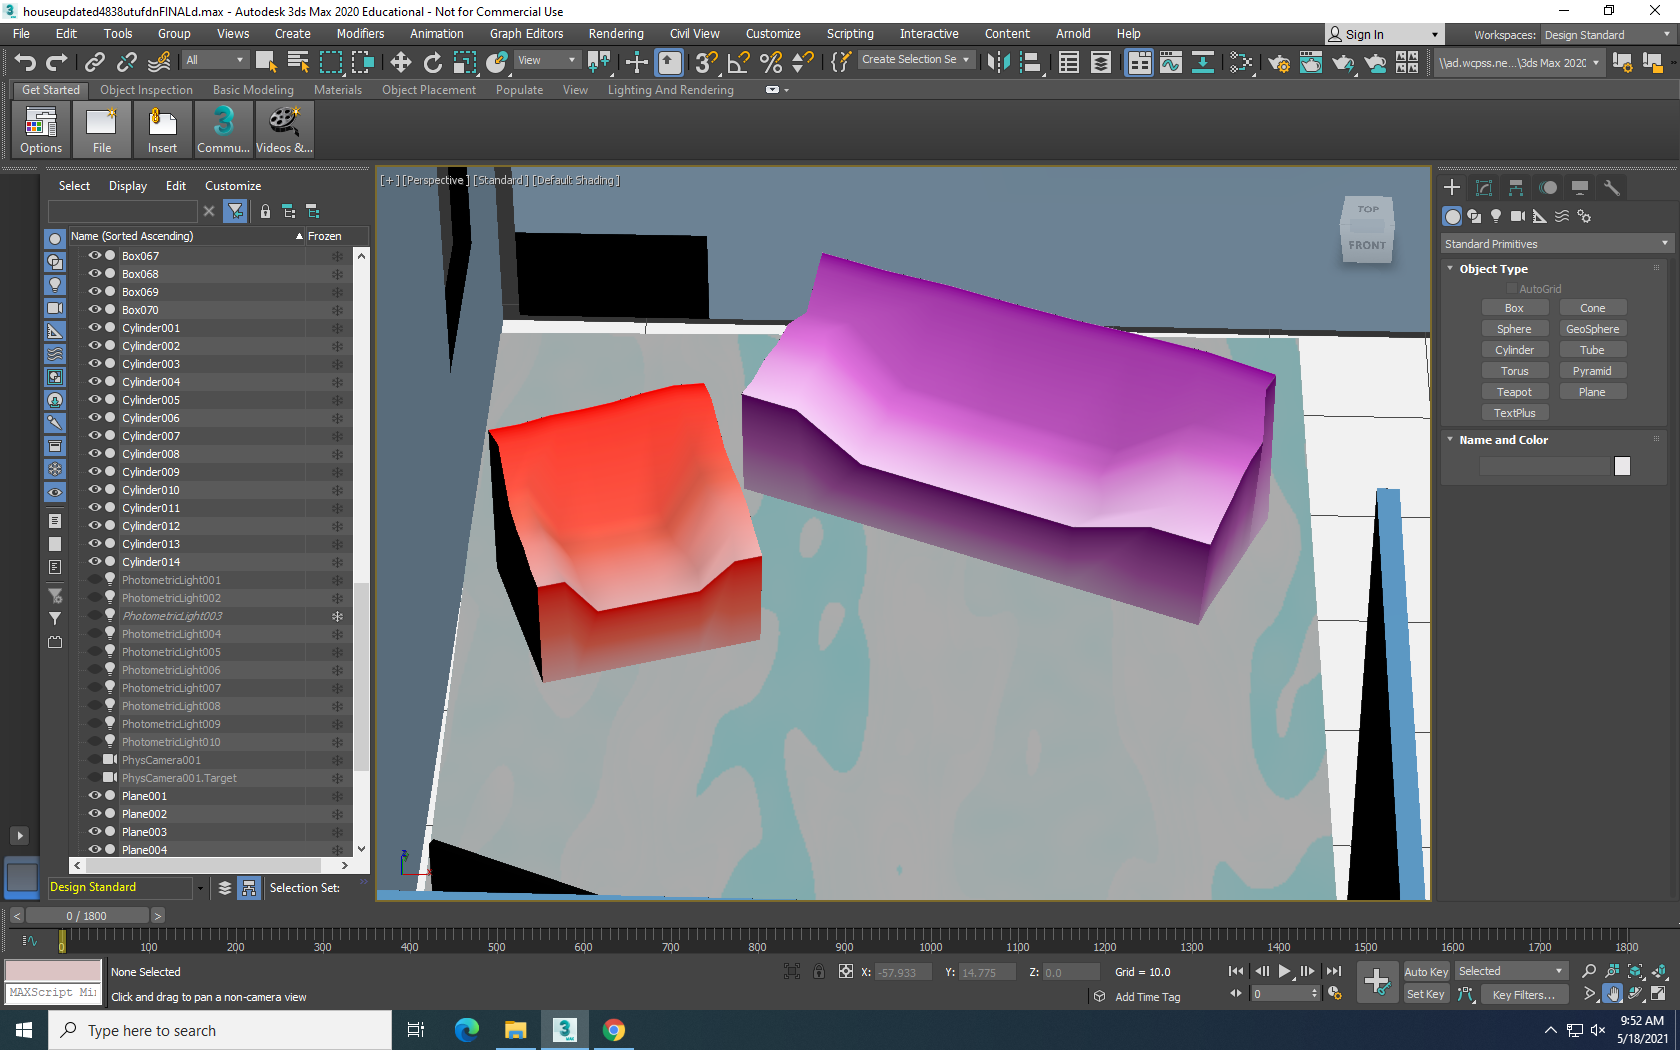
Task: Hide Cylinder008 with its eye icon
Action: pyautogui.click(x=95, y=454)
